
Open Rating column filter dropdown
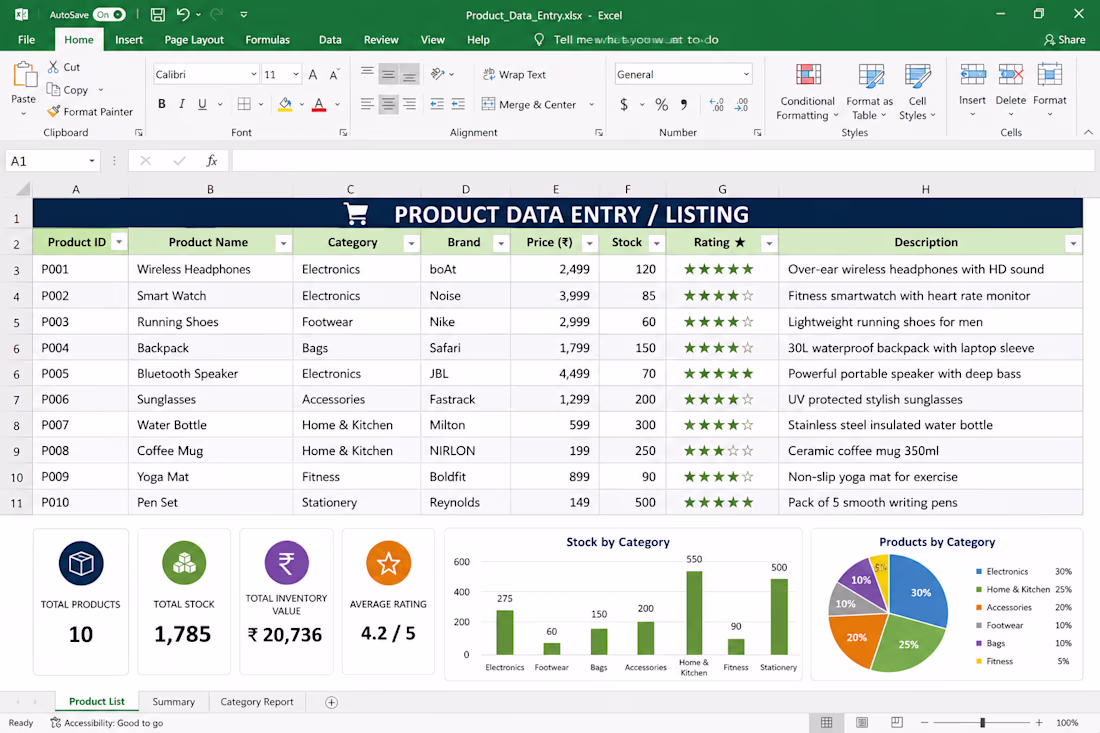769,243
